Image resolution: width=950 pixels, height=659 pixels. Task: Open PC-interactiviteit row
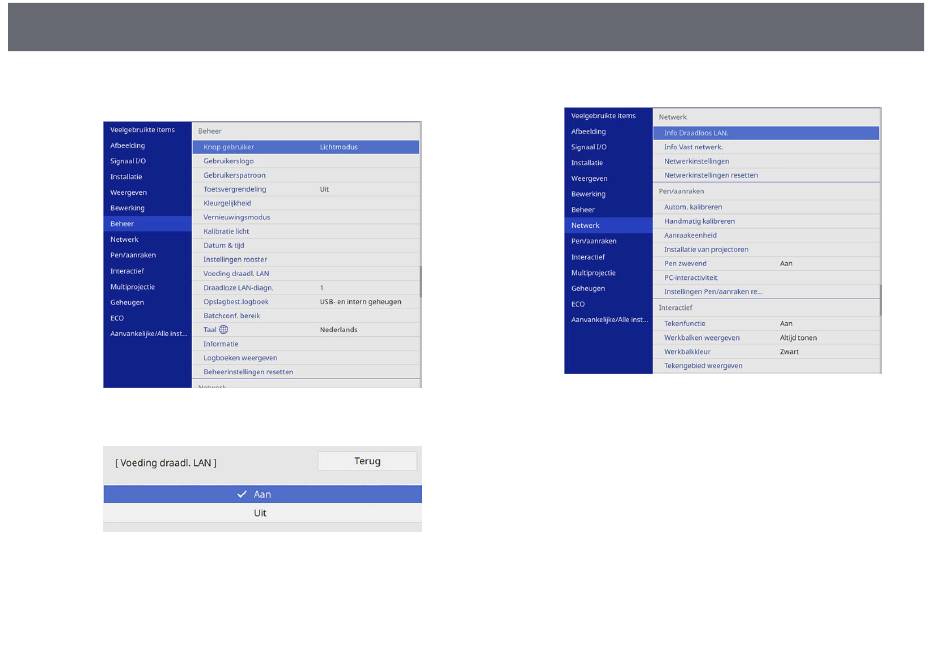[x=766, y=277]
